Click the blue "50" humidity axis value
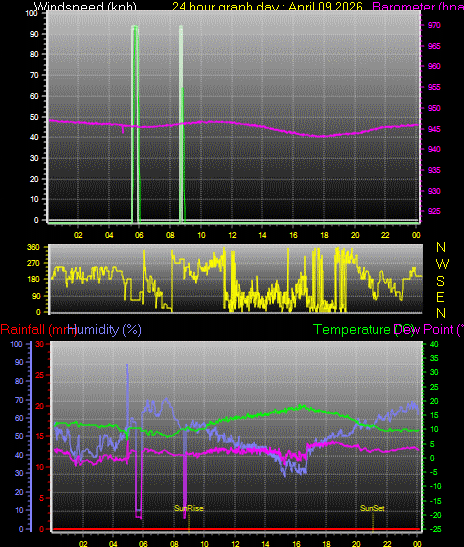Viewport: 464px width, 547px height. pyautogui.click(x=18, y=436)
